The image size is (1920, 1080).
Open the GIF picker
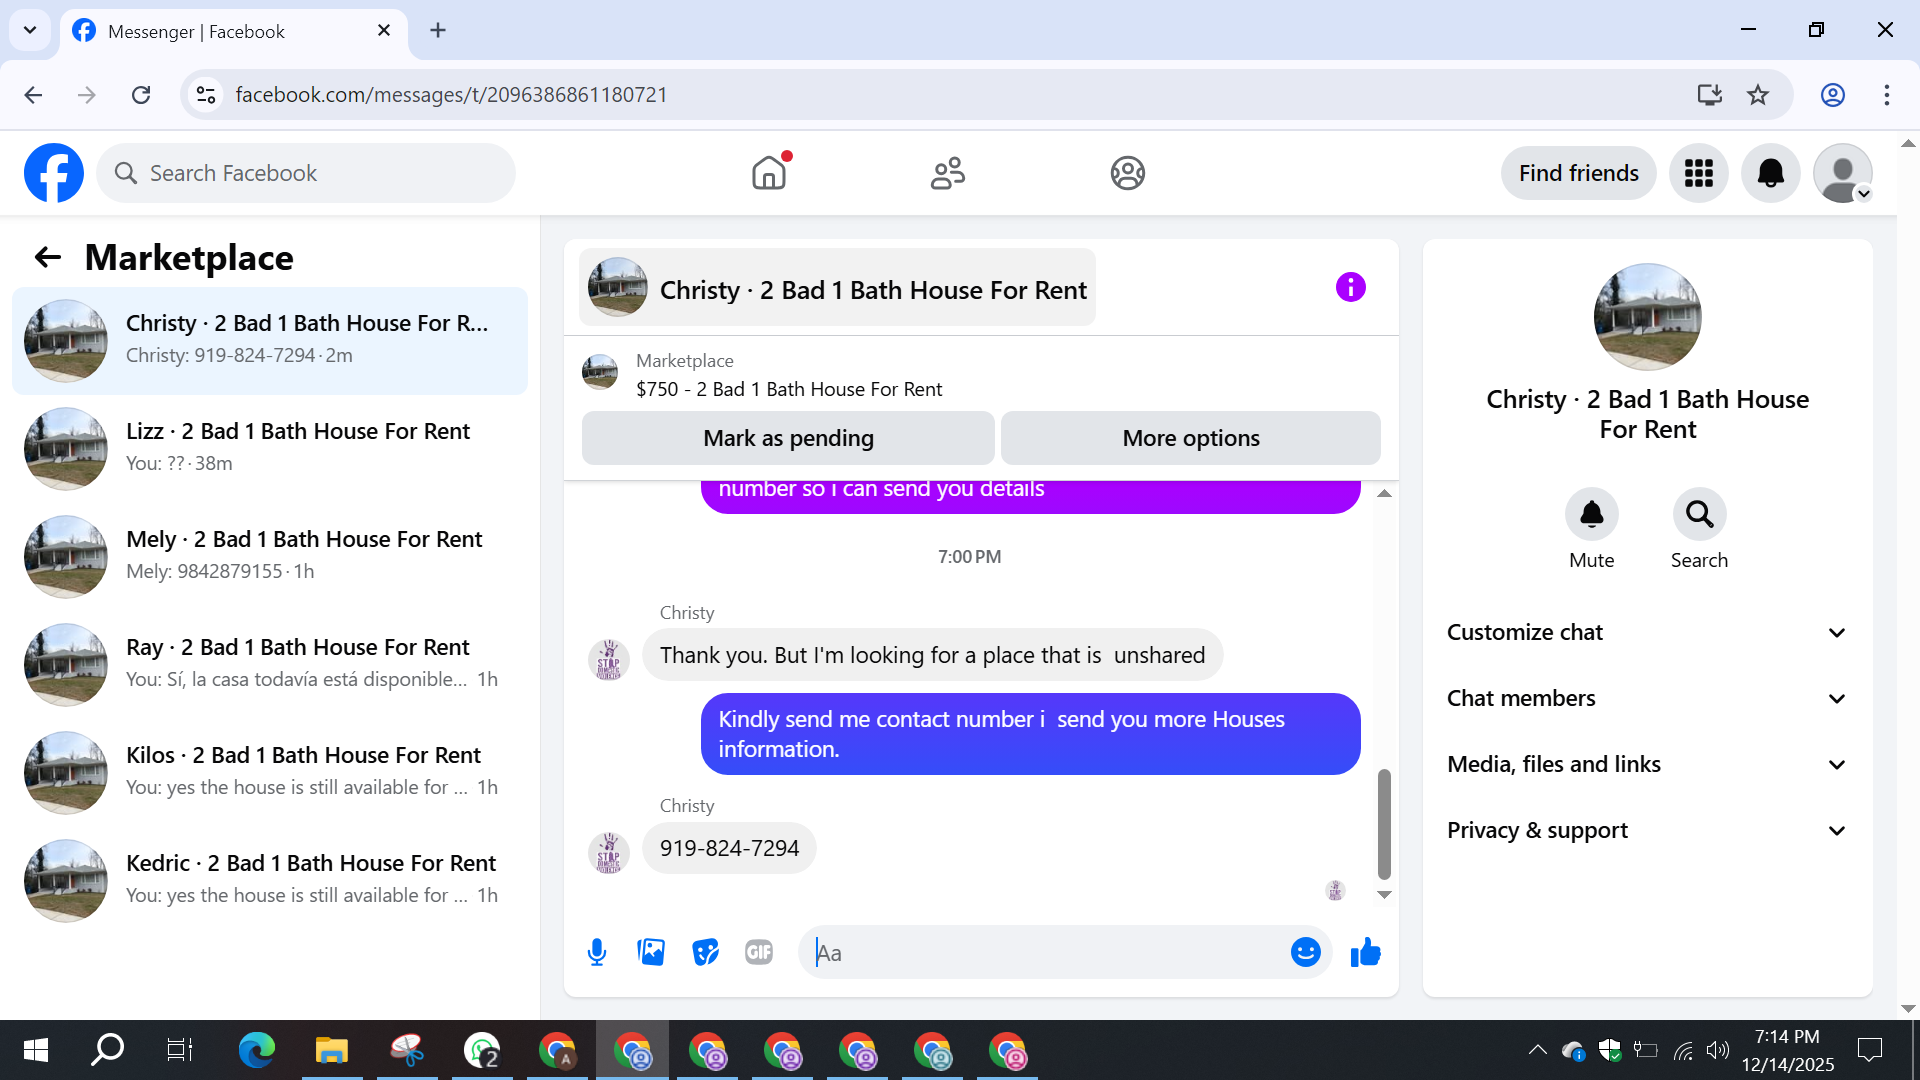pos(759,952)
